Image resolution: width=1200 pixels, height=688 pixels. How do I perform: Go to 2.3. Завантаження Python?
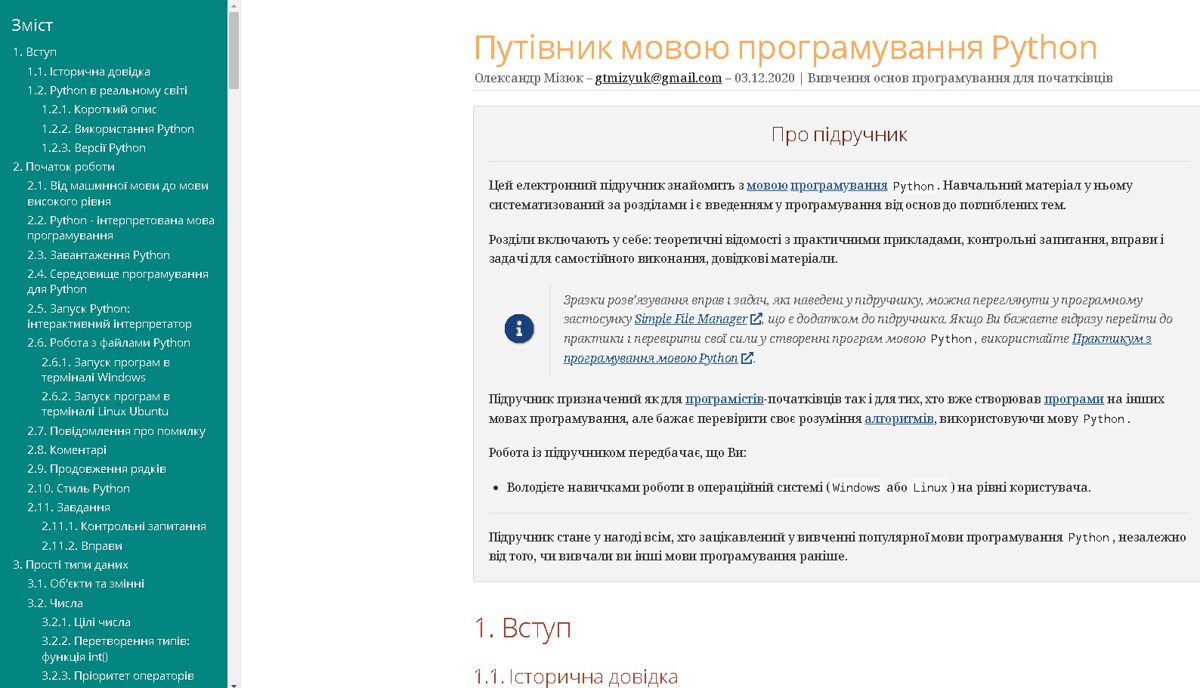(98, 255)
